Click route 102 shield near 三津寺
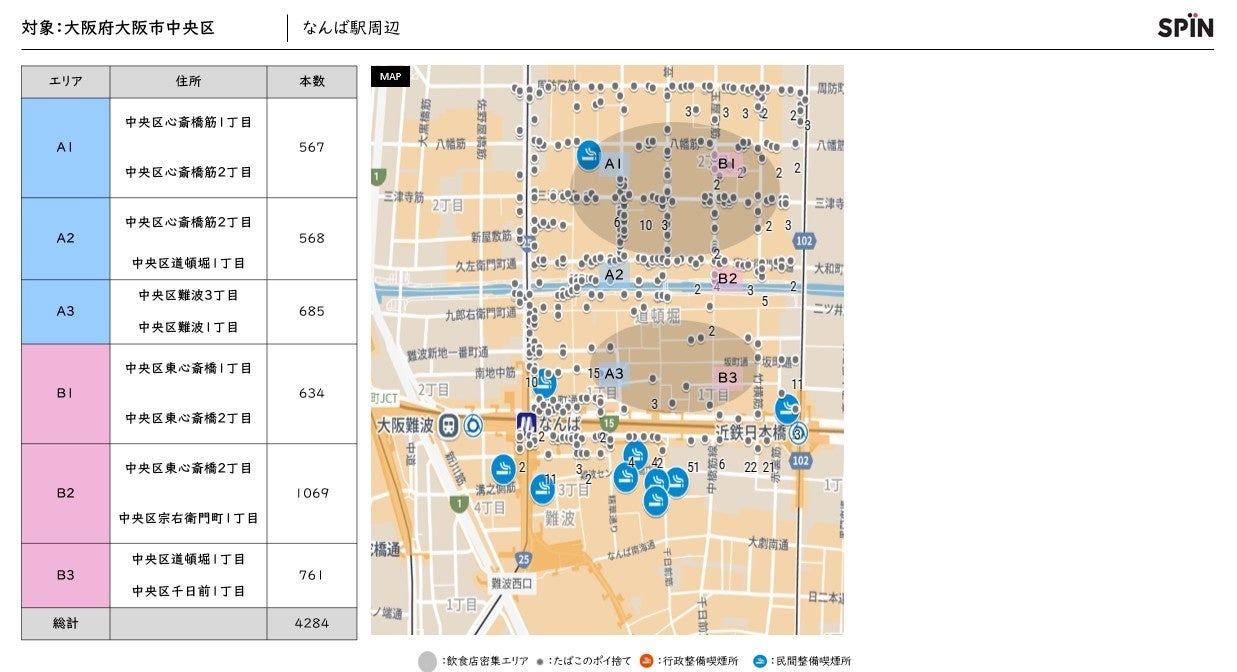 [x=804, y=241]
